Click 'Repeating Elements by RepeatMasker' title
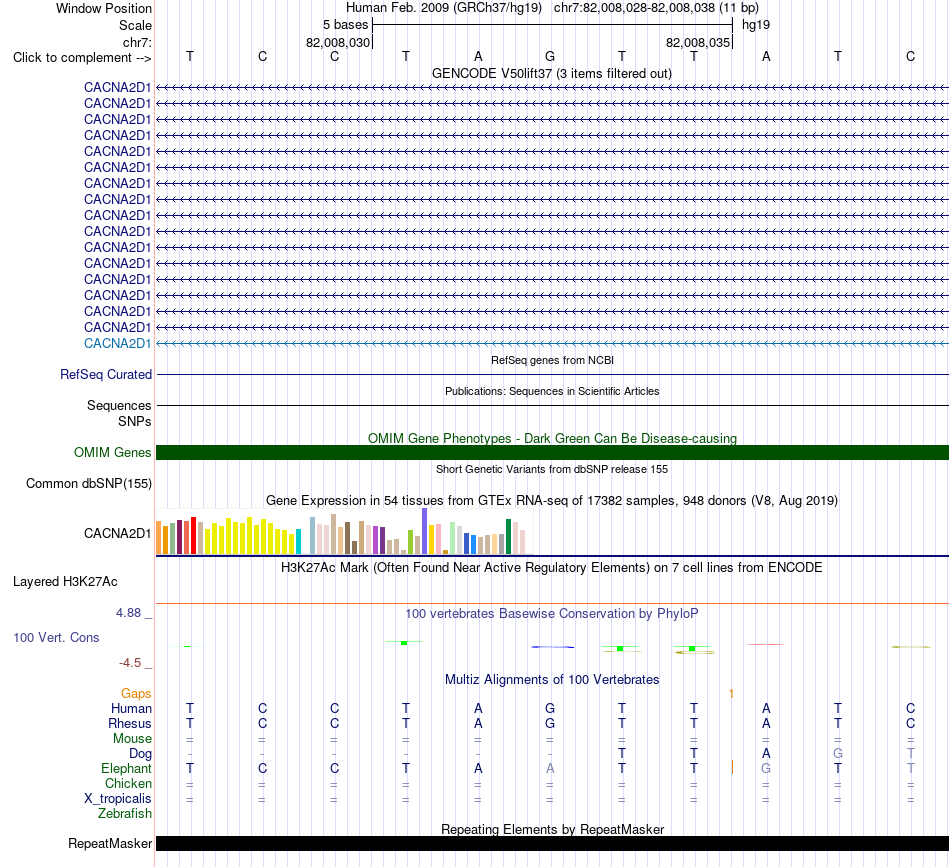950x867 pixels. (x=552, y=829)
